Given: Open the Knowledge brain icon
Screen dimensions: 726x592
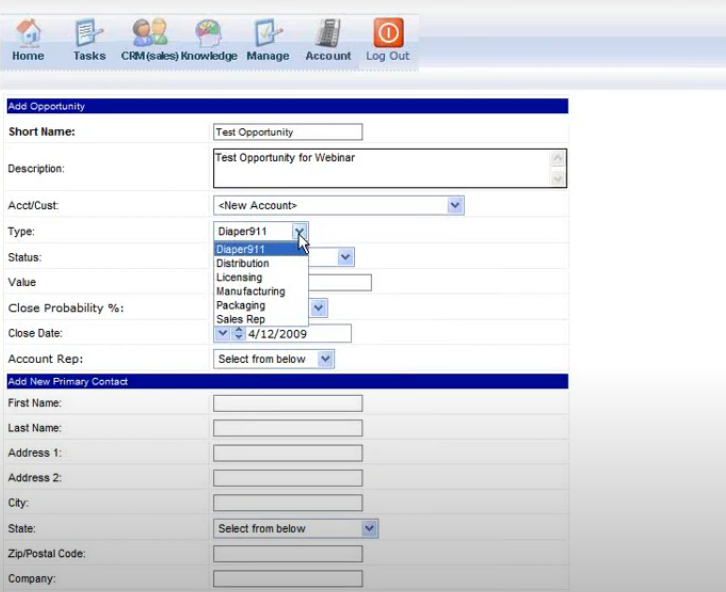Looking at the screenshot, I should 208,33.
